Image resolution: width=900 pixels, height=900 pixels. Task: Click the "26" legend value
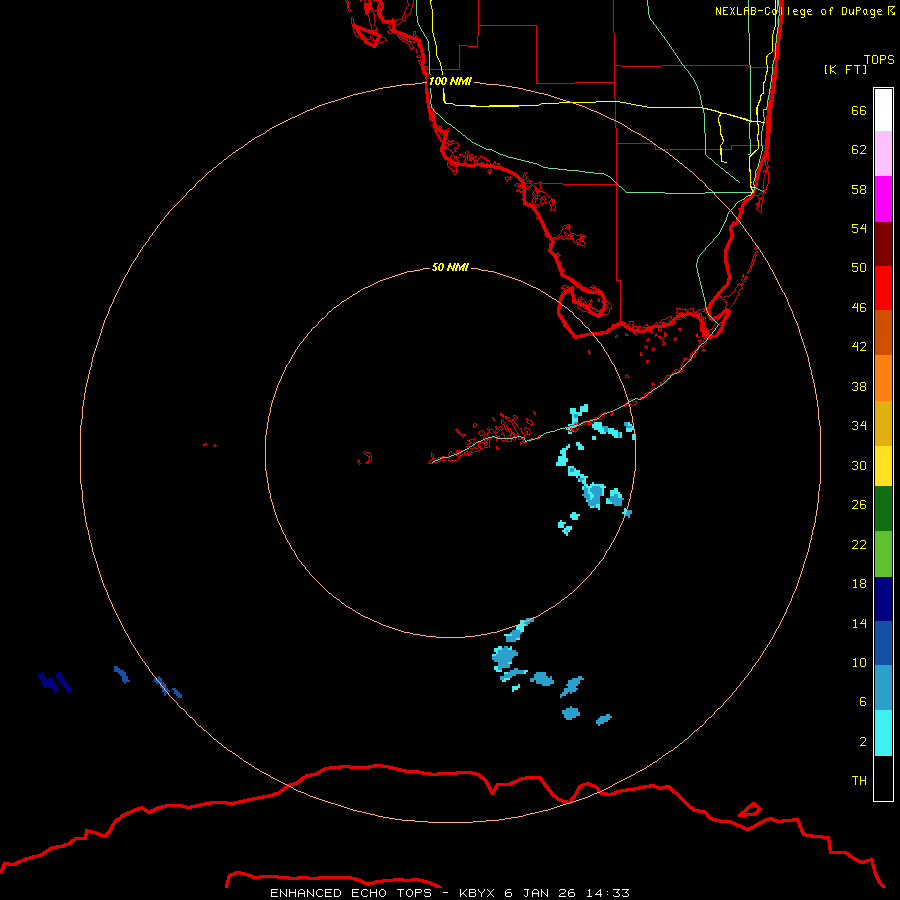point(859,505)
